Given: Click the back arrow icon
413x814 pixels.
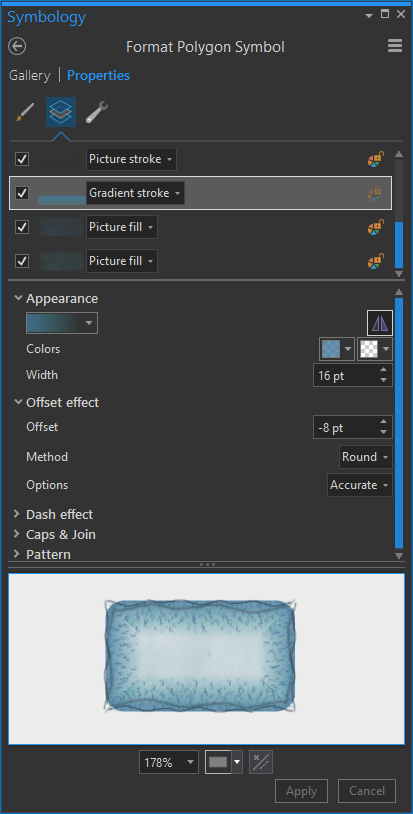Looking at the screenshot, I should (17, 47).
